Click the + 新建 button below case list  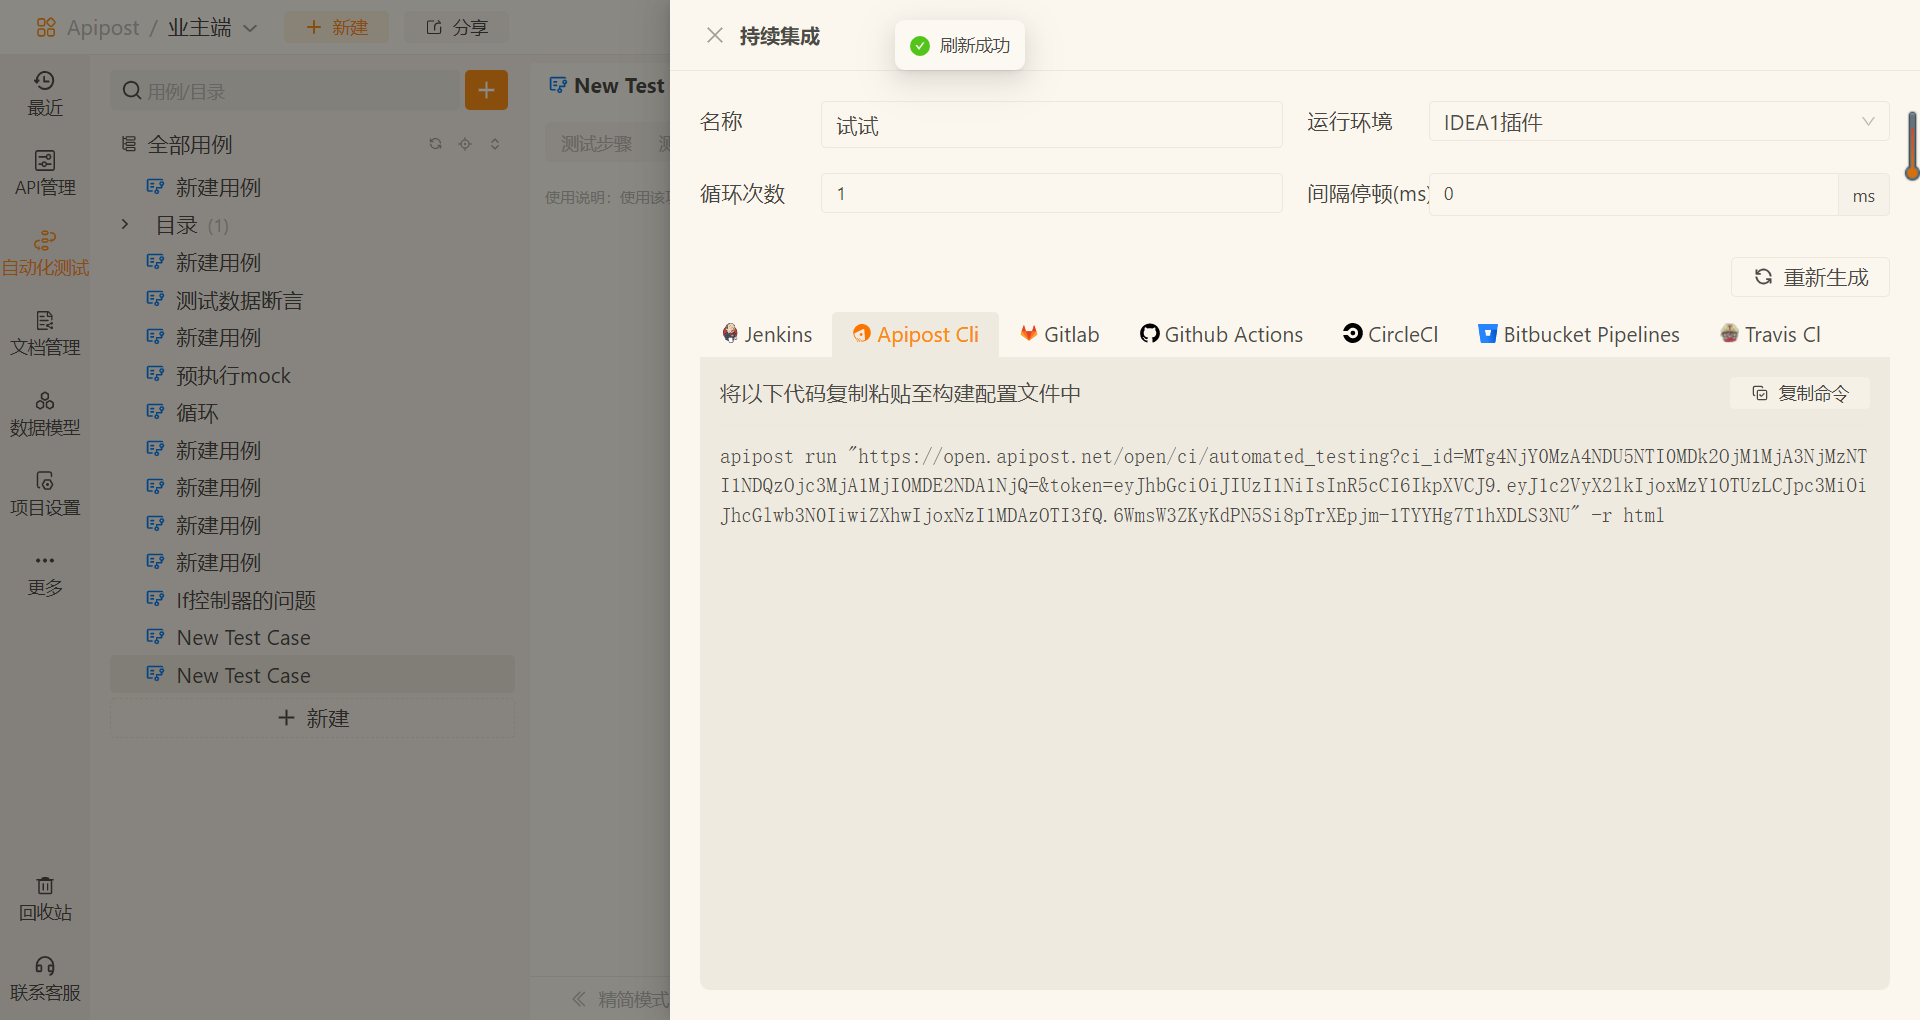pyautogui.click(x=313, y=718)
